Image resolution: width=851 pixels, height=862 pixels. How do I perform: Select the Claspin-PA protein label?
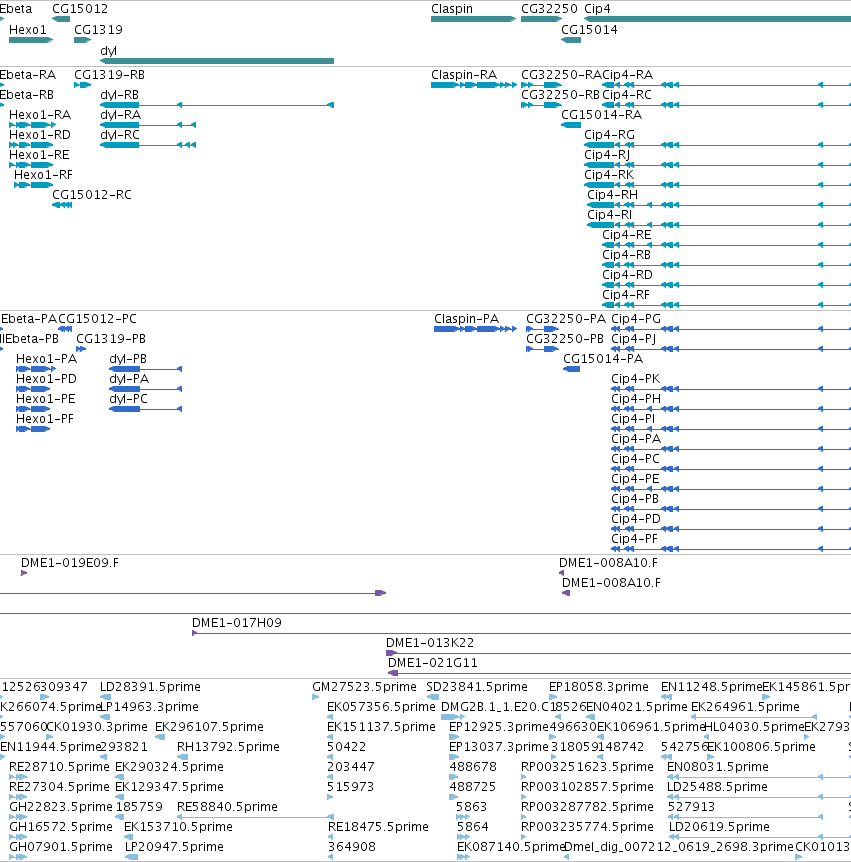467,319
